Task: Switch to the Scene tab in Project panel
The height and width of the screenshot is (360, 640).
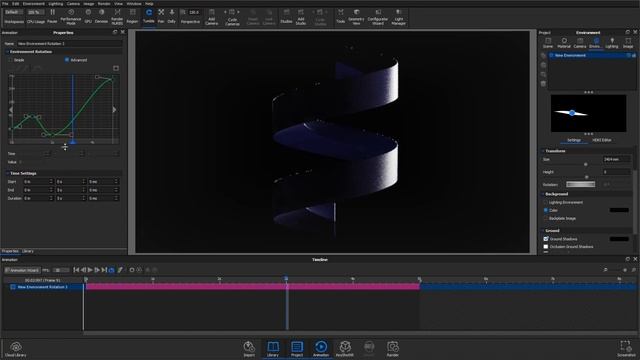Action: [548, 43]
